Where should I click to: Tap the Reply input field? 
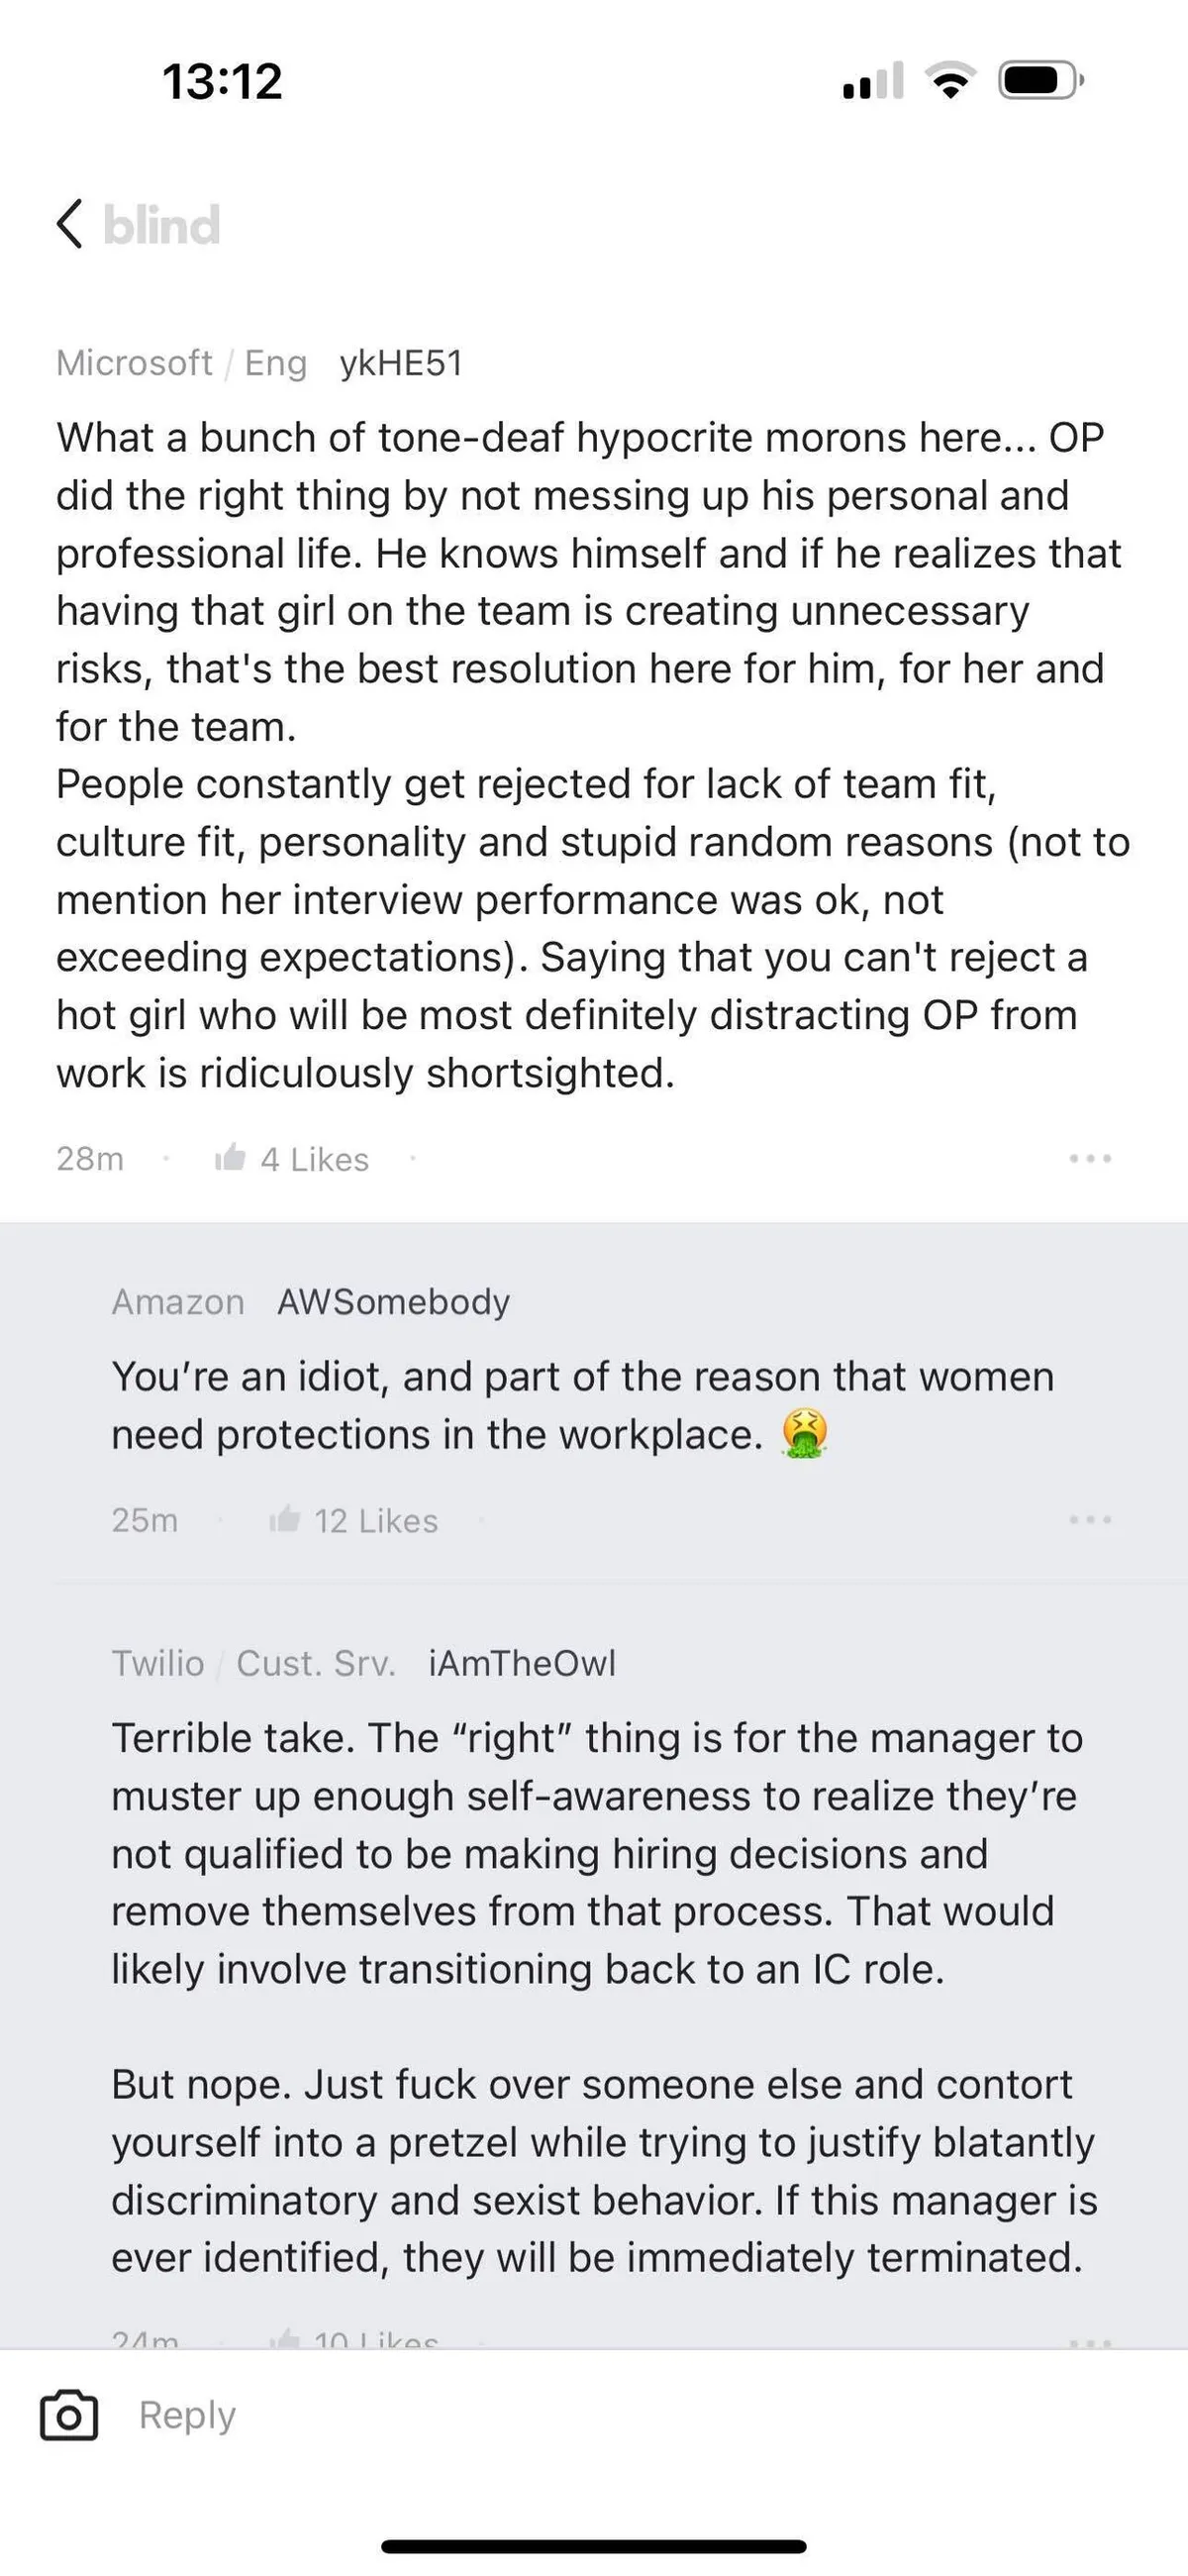[600, 2416]
